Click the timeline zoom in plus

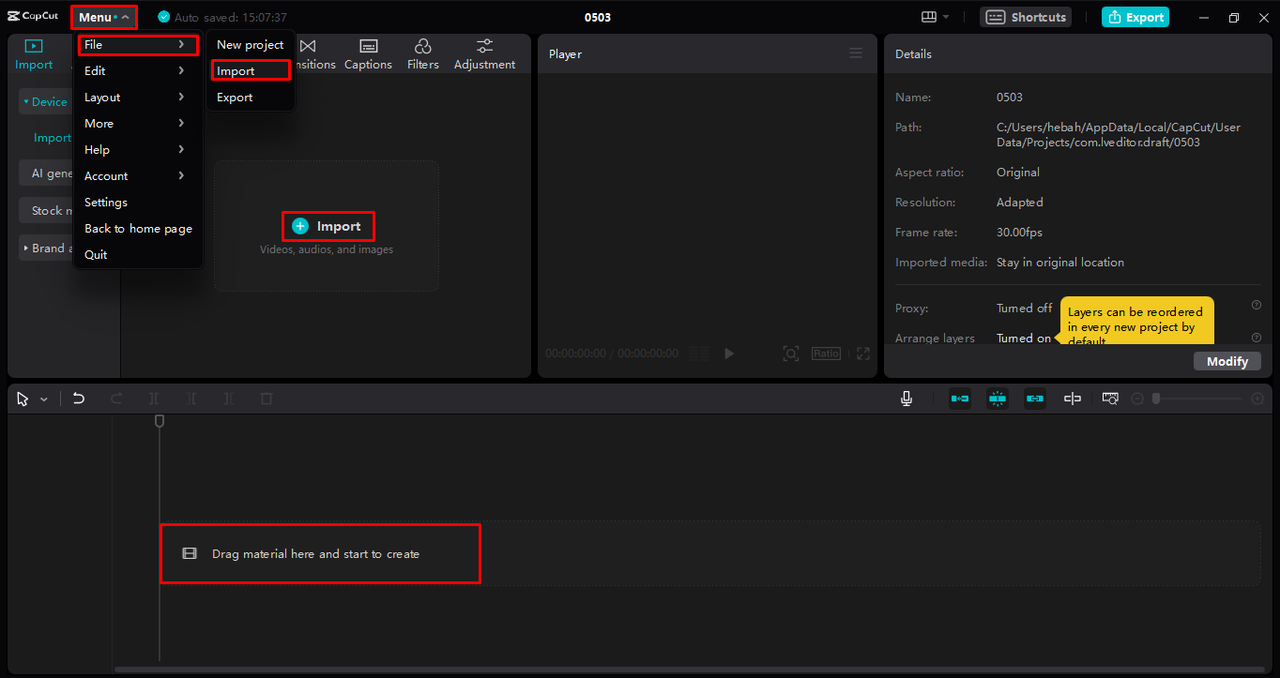[x=1258, y=398]
